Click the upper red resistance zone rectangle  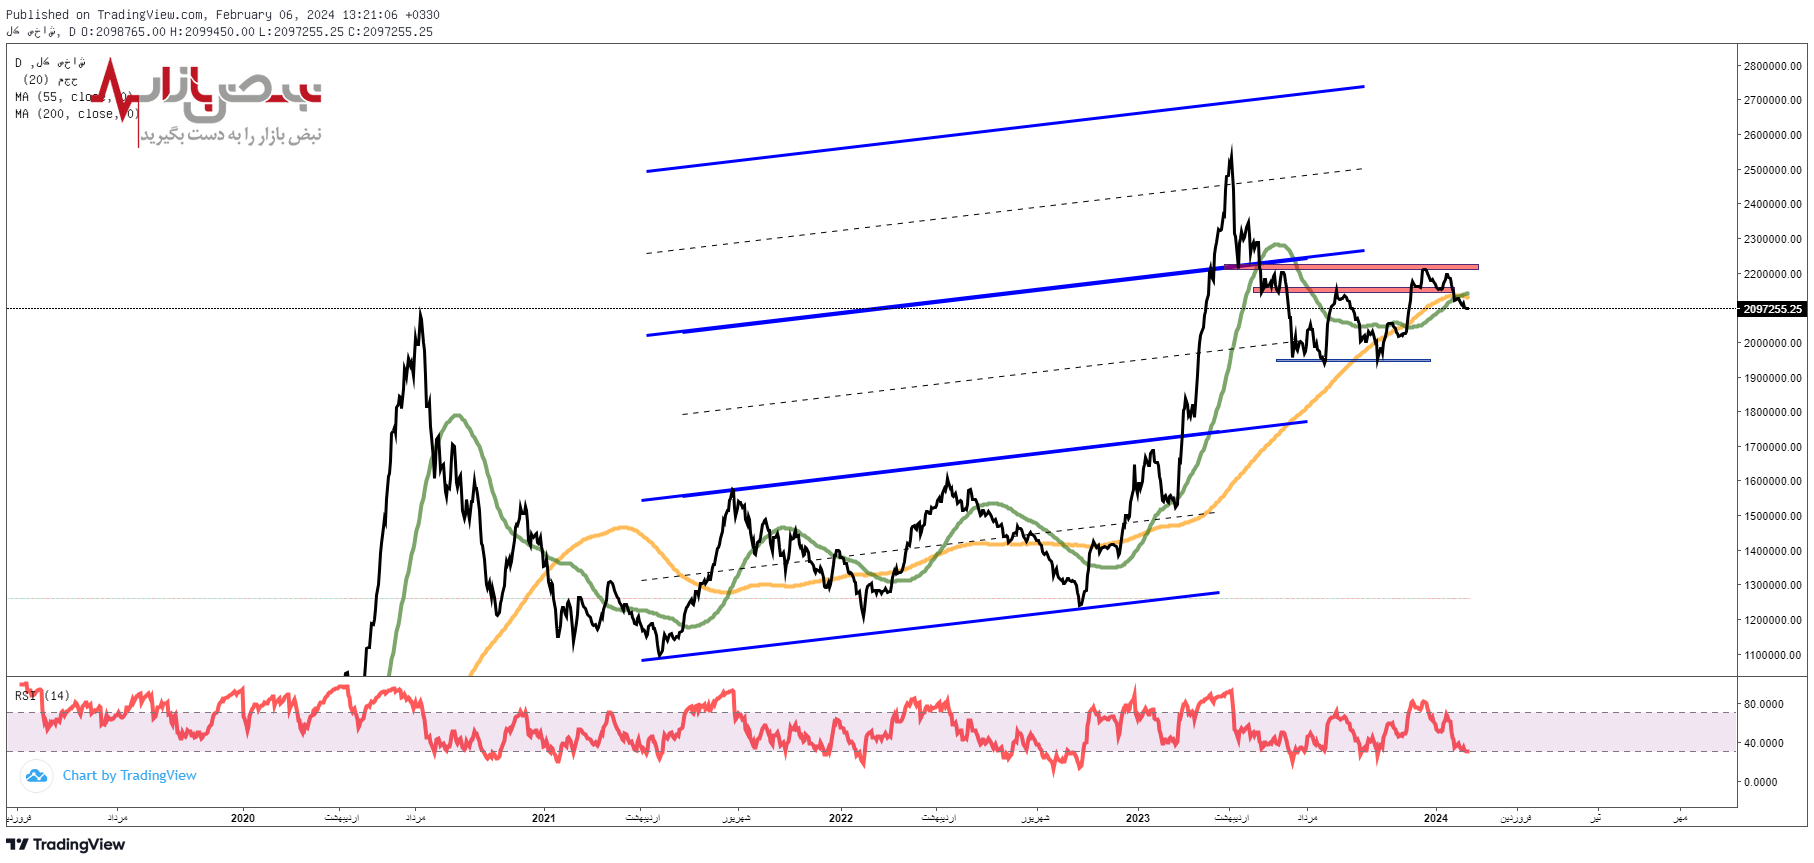click(x=1351, y=267)
